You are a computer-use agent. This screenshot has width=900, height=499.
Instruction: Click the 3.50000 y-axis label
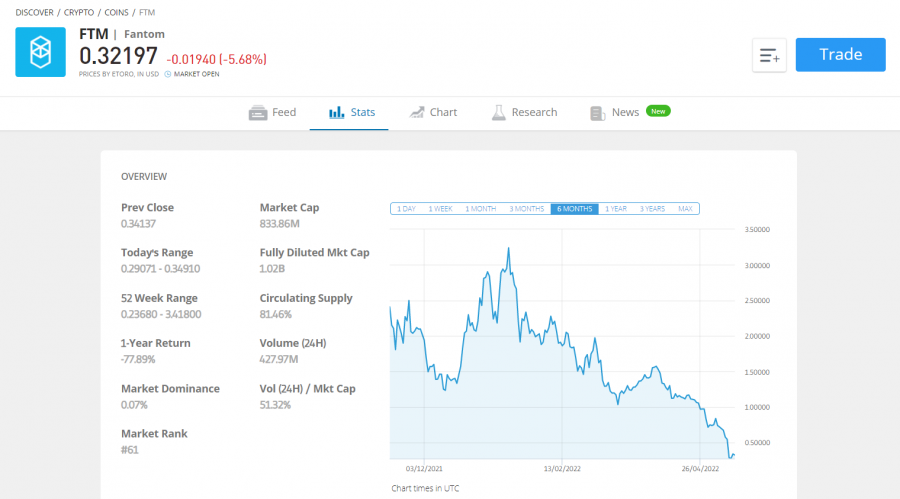[757, 229]
